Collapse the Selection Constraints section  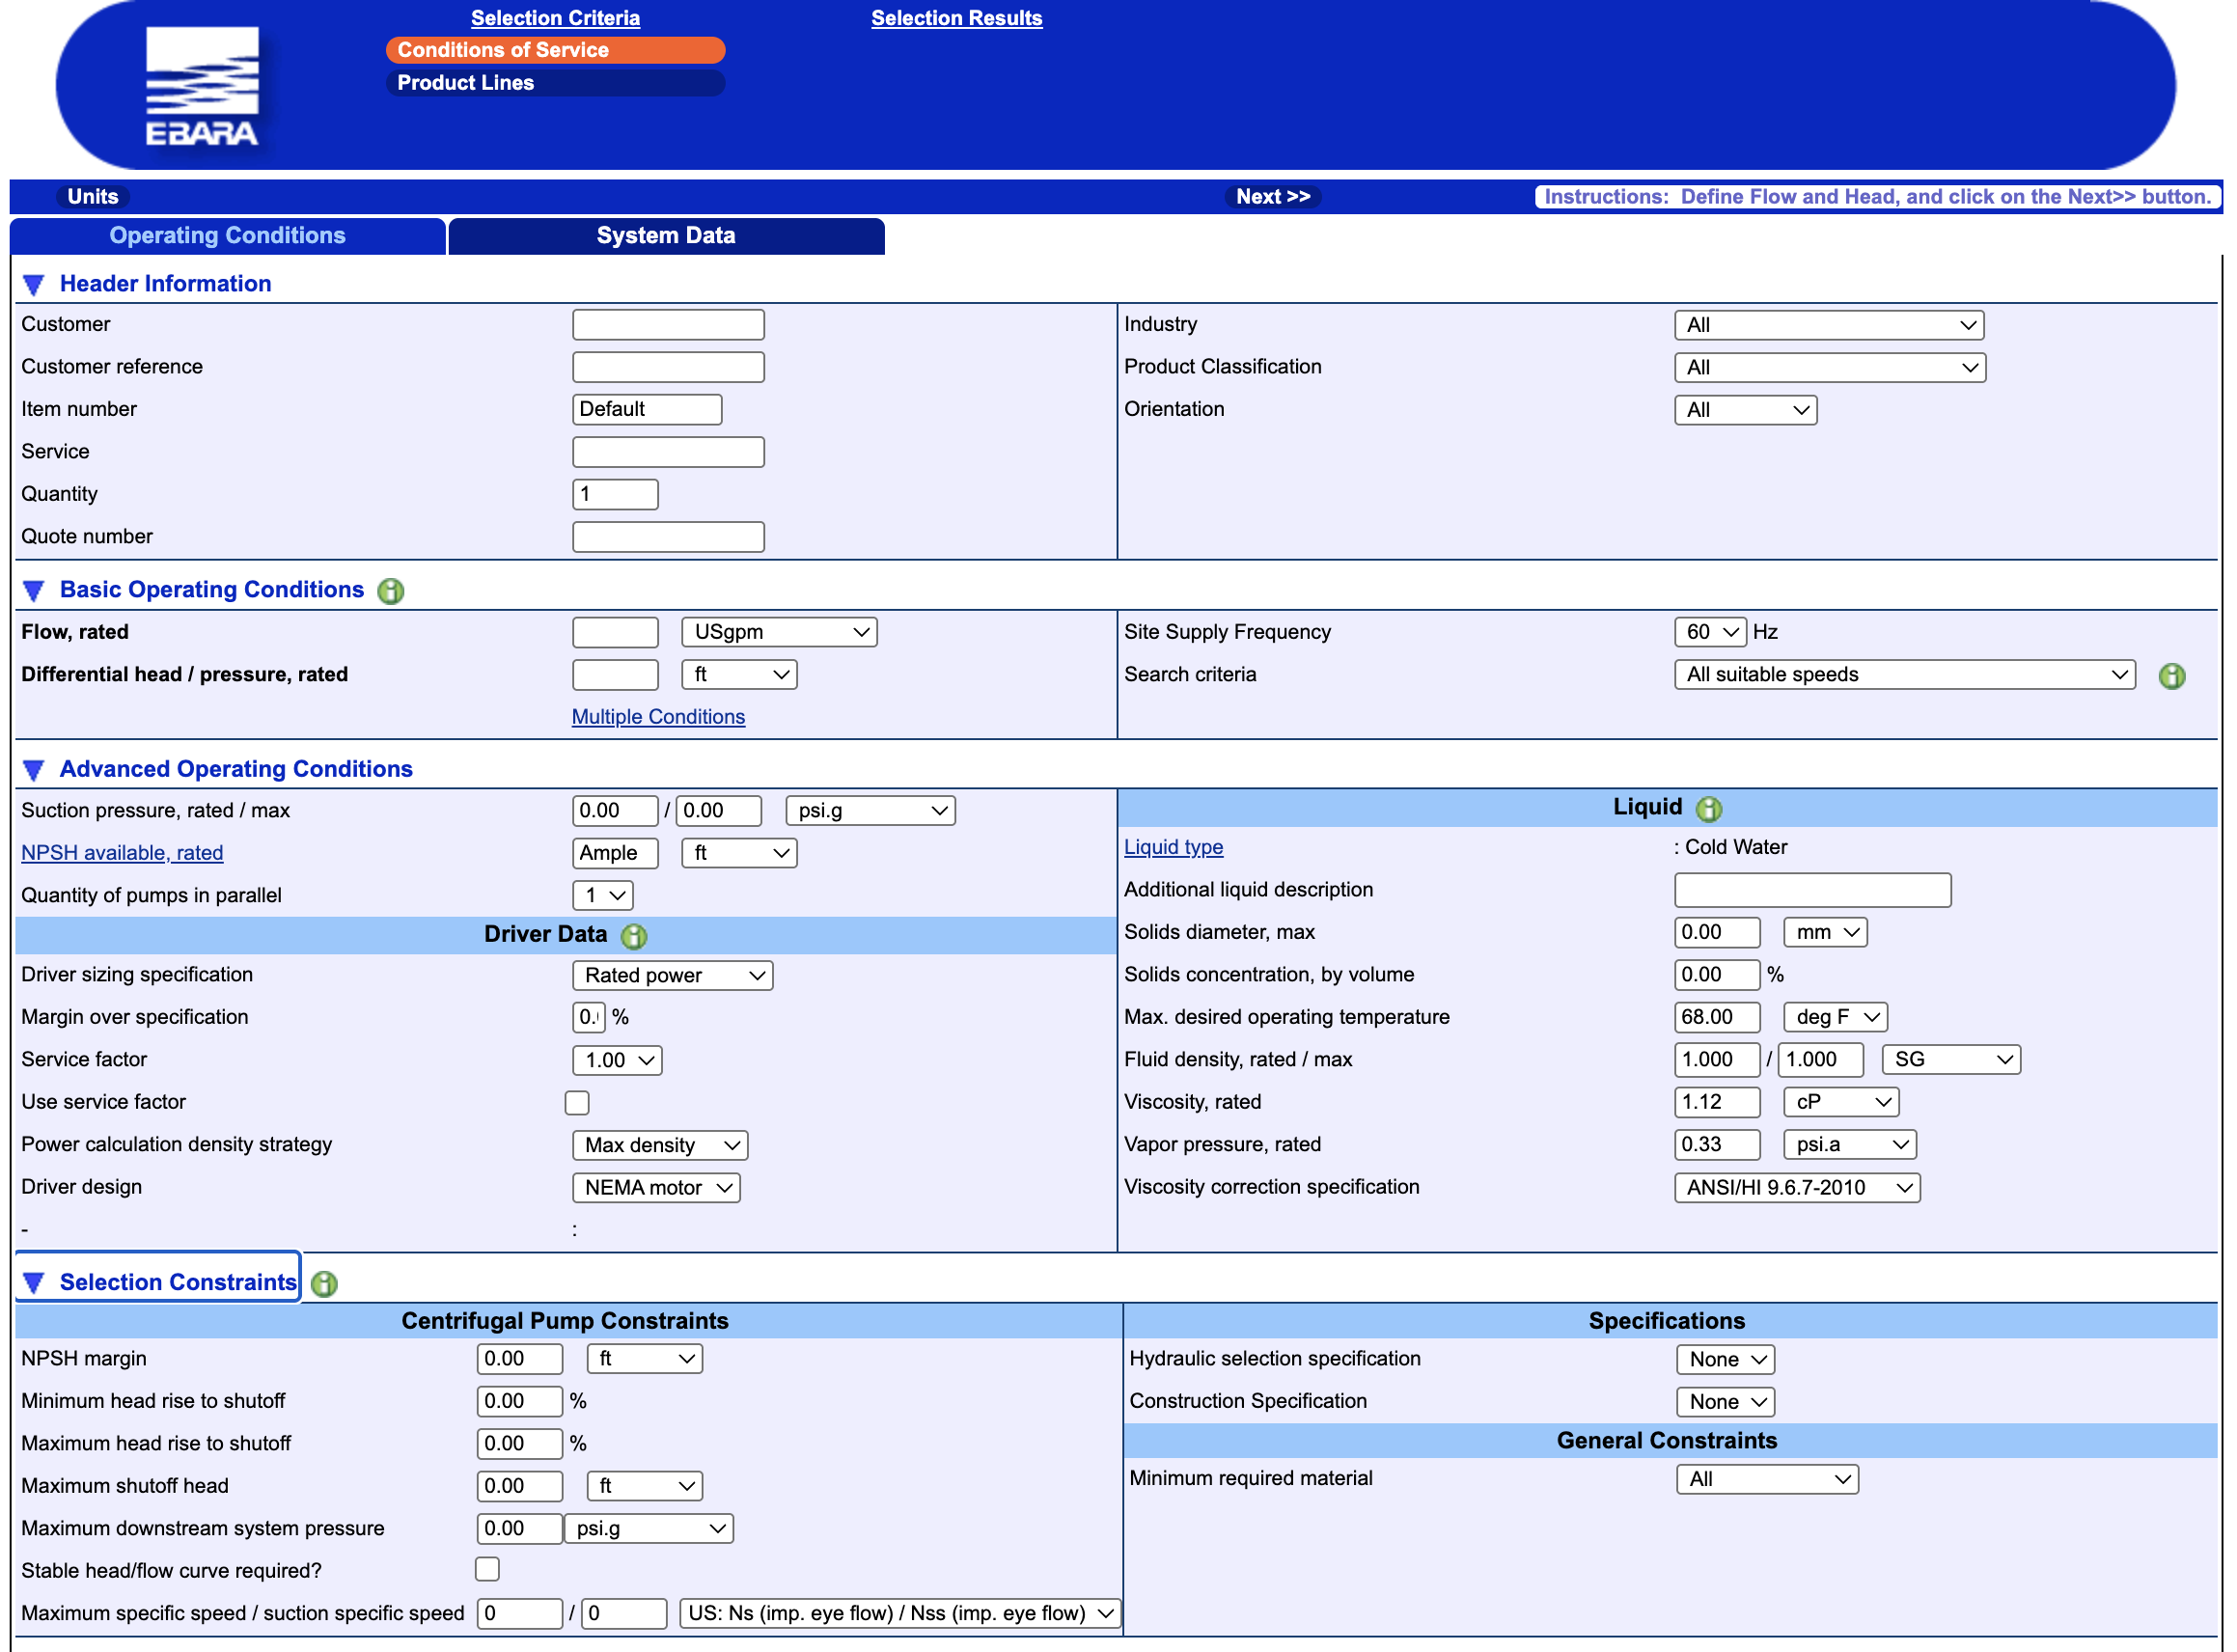pos(33,1283)
